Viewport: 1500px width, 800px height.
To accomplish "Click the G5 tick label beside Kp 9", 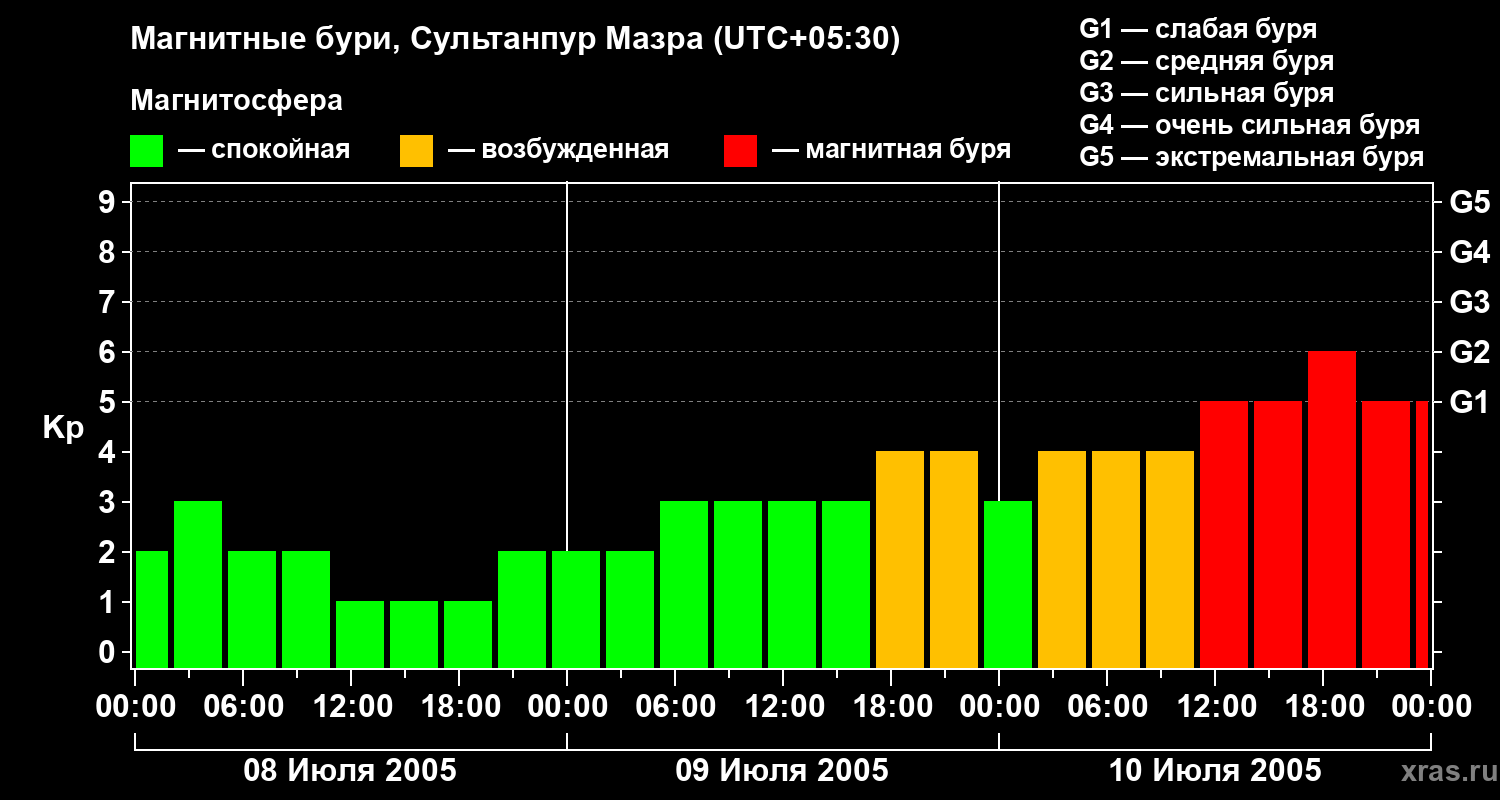I will click(1470, 202).
